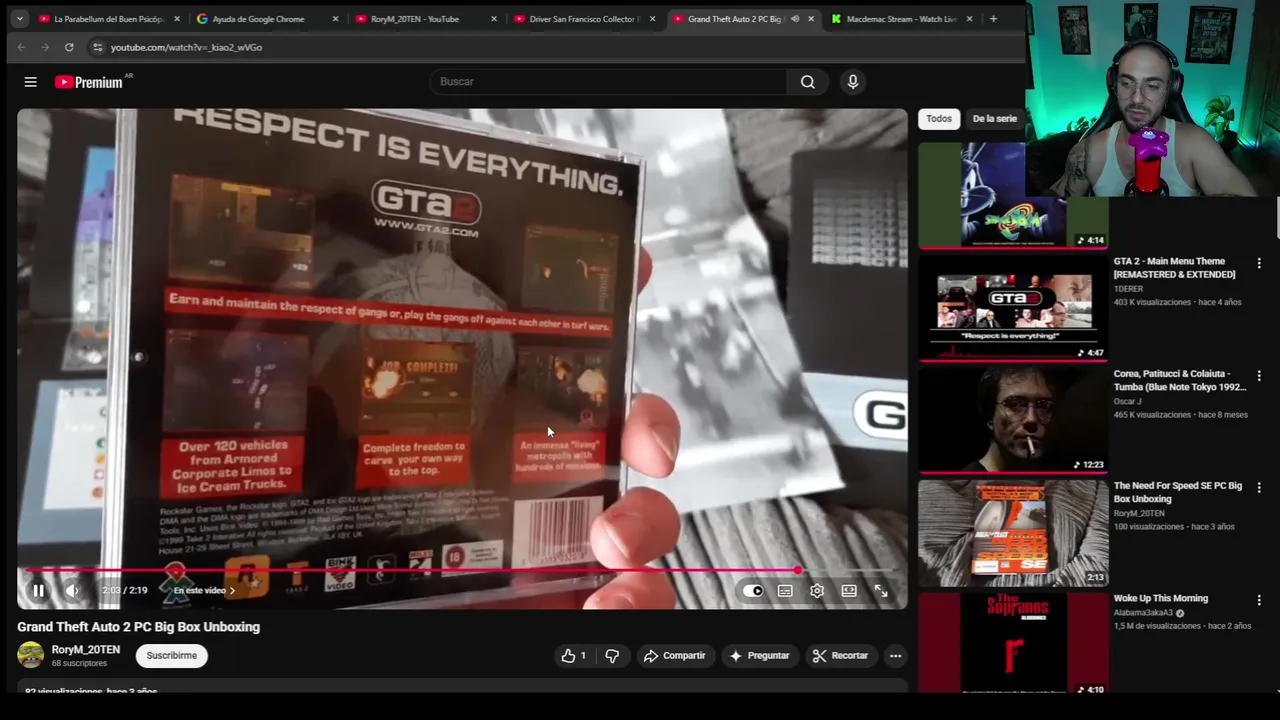Viewport: 1280px width, 720px height.
Task: Close the Ayuda de Google Chrome tab
Action: (x=335, y=19)
